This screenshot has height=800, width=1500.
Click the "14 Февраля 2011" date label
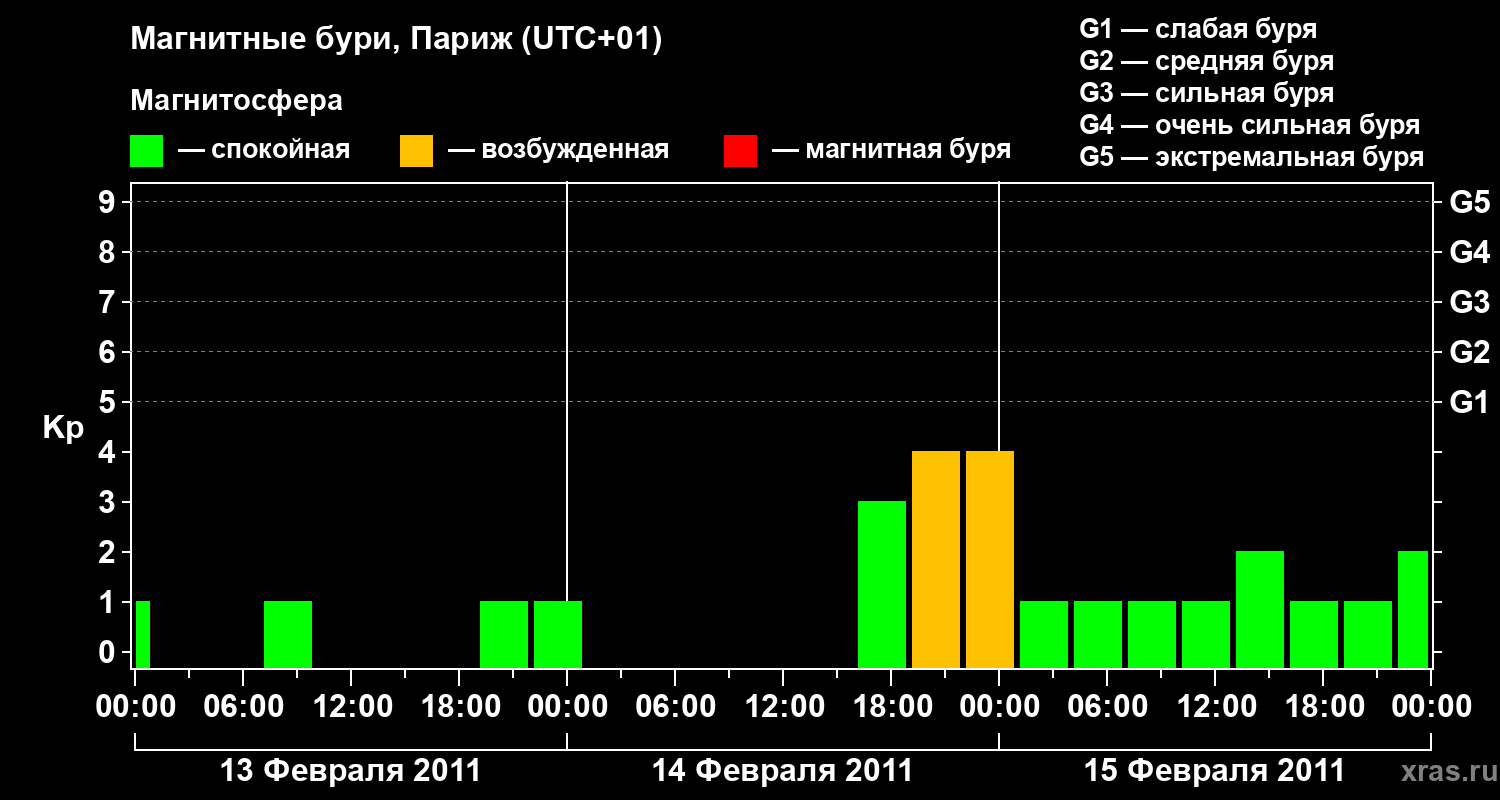783,771
